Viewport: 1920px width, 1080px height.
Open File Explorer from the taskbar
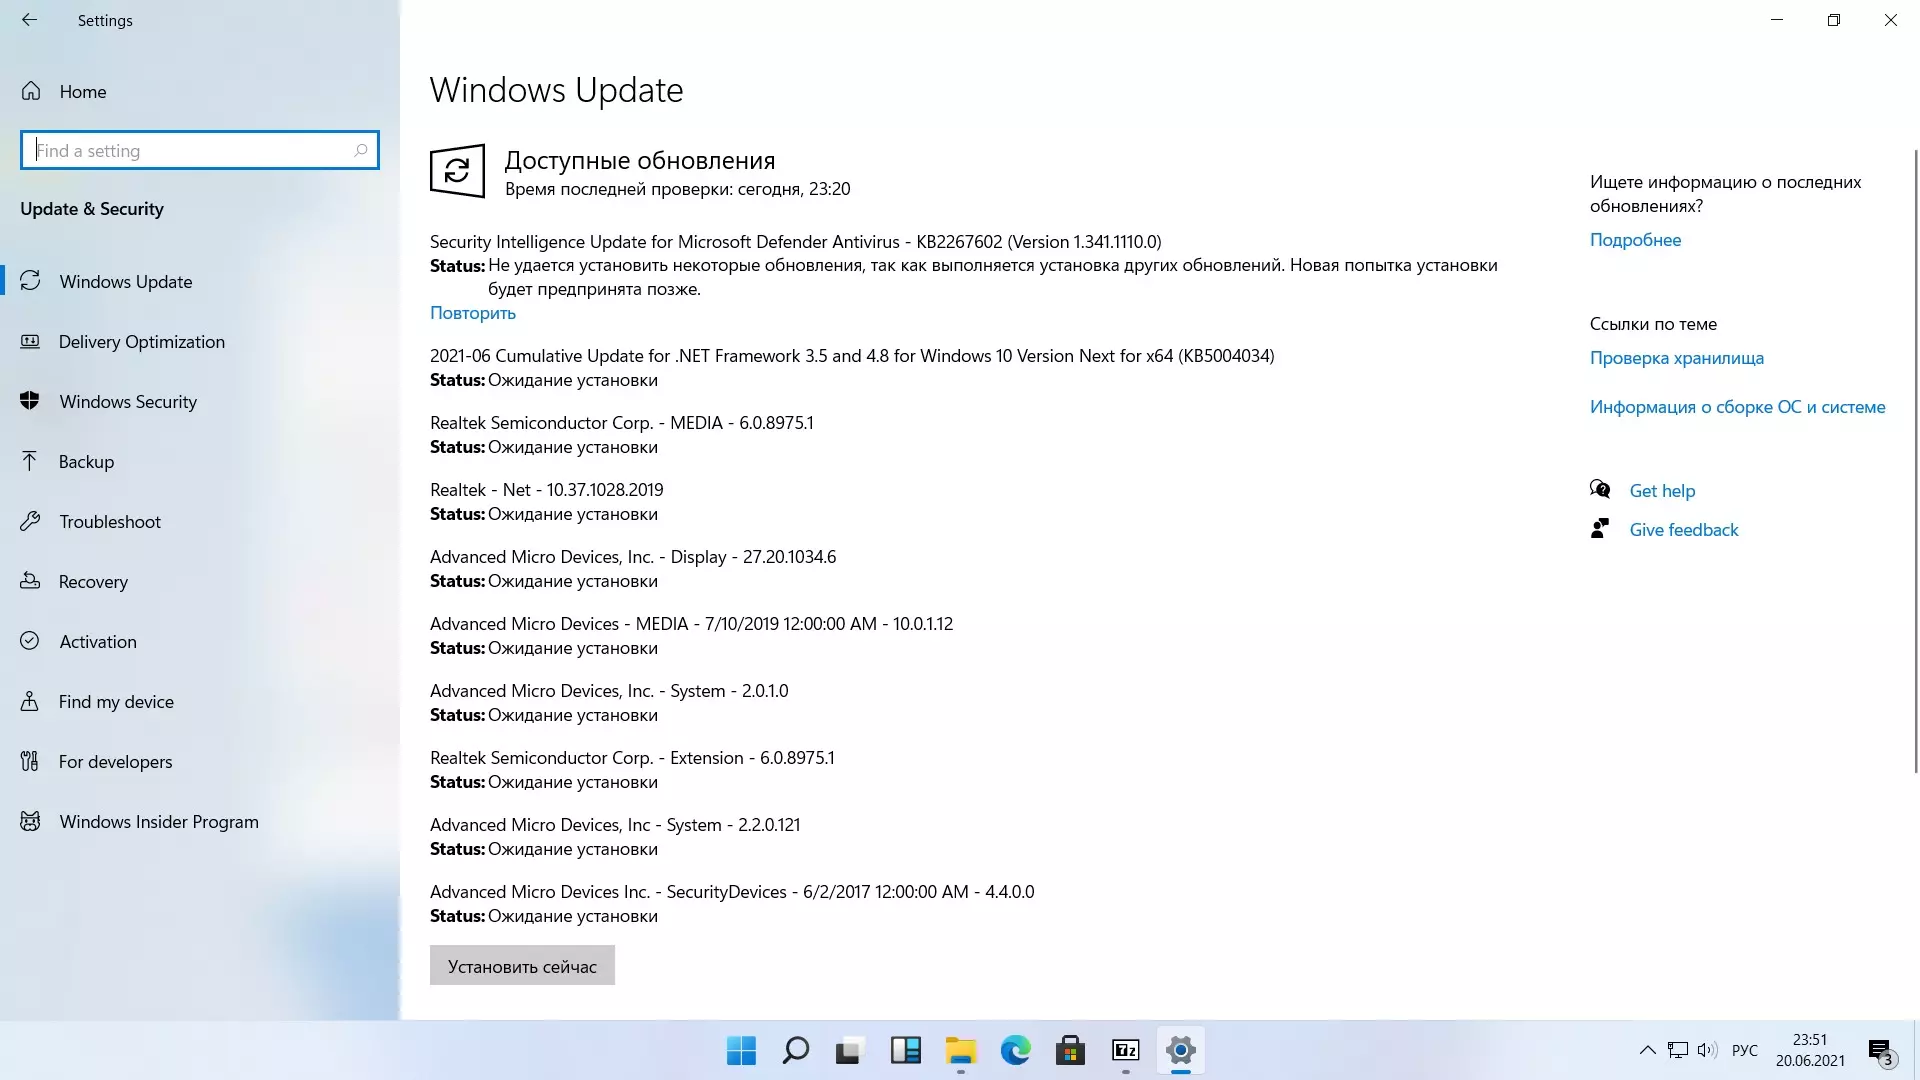coord(960,1051)
